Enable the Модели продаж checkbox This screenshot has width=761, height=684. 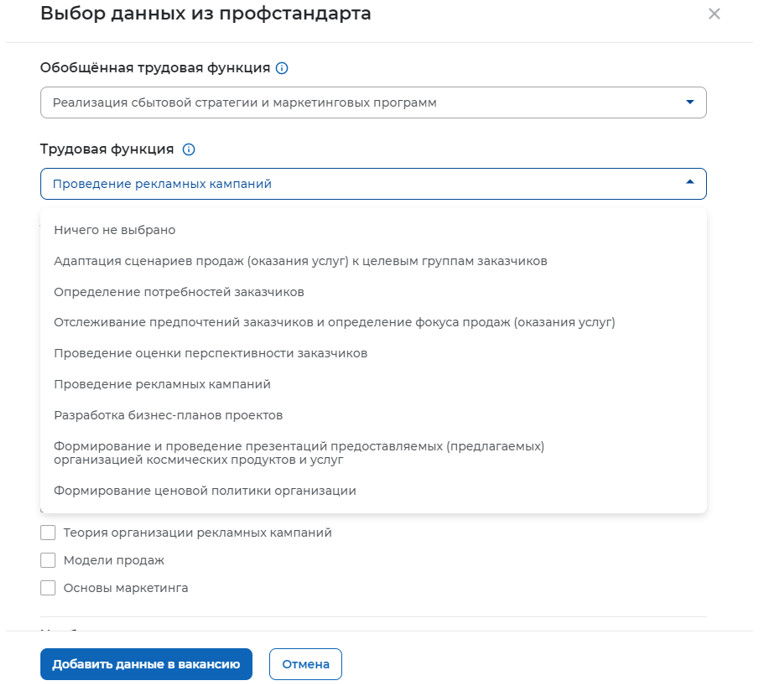[x=48, y=560]
